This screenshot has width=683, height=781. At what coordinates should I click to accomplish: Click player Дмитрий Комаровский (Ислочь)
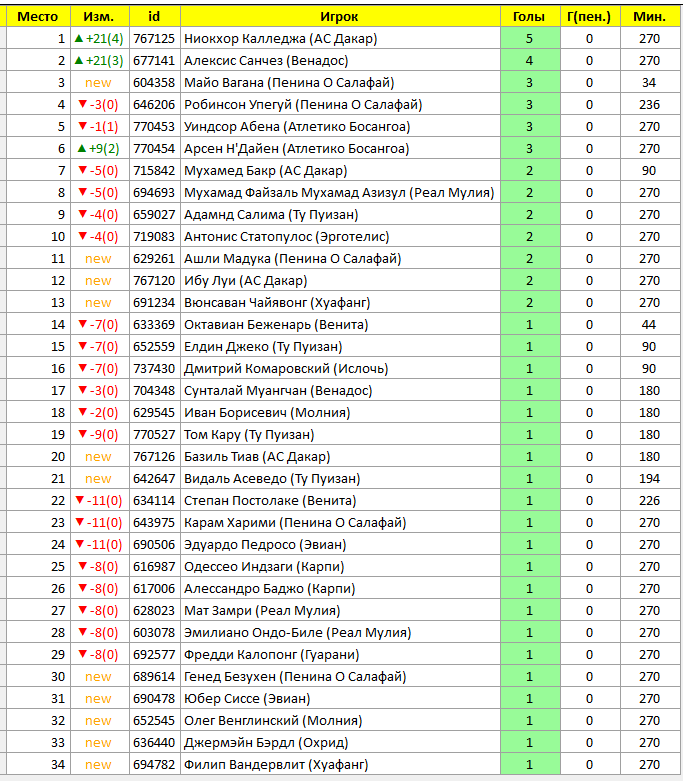coord(286,369)
